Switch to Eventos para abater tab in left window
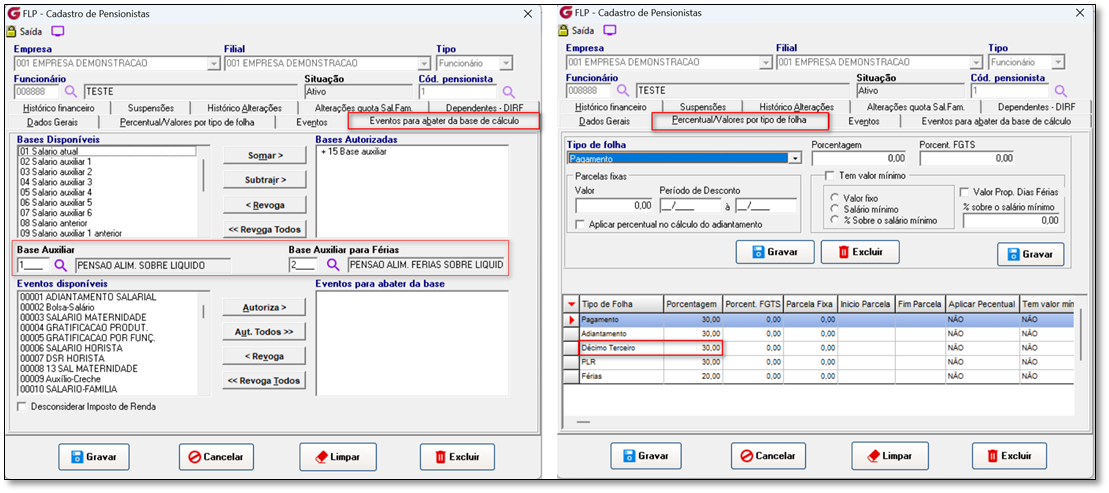Image resolution: width=1109 pixels, height=493 pixels. pyautogui.click(x=444, y=121)
